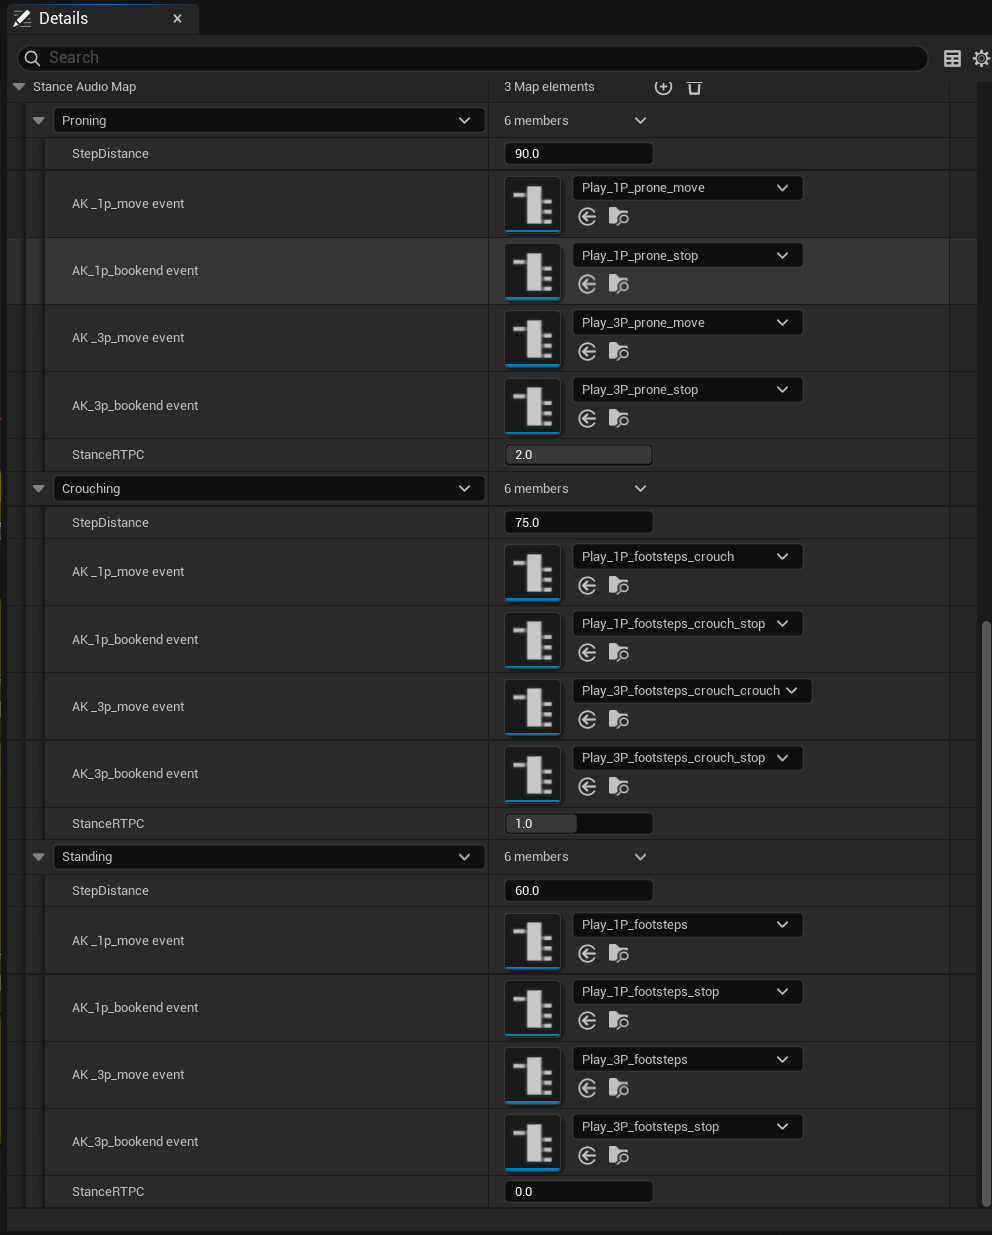Click Play_1P_footsteps_crouch event thumbnail

[x=533, y=572]
